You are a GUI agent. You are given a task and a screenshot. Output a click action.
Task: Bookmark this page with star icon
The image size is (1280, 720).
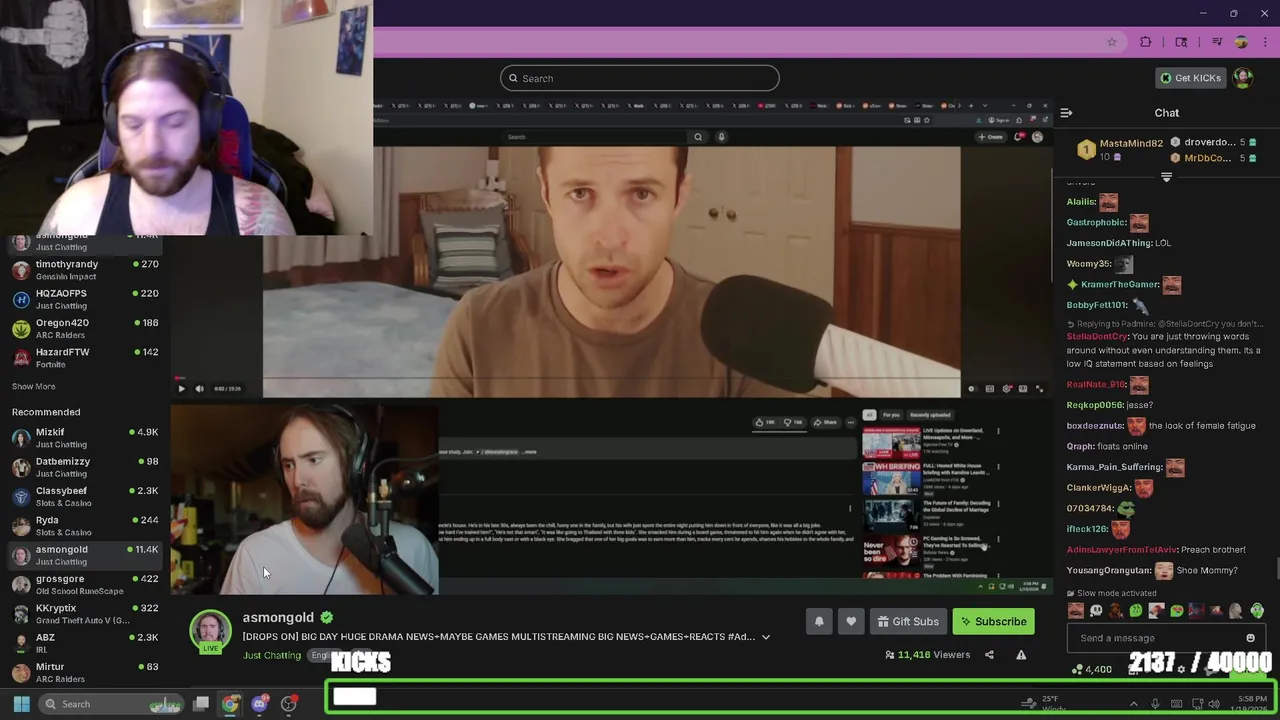tap(1111, 42)
